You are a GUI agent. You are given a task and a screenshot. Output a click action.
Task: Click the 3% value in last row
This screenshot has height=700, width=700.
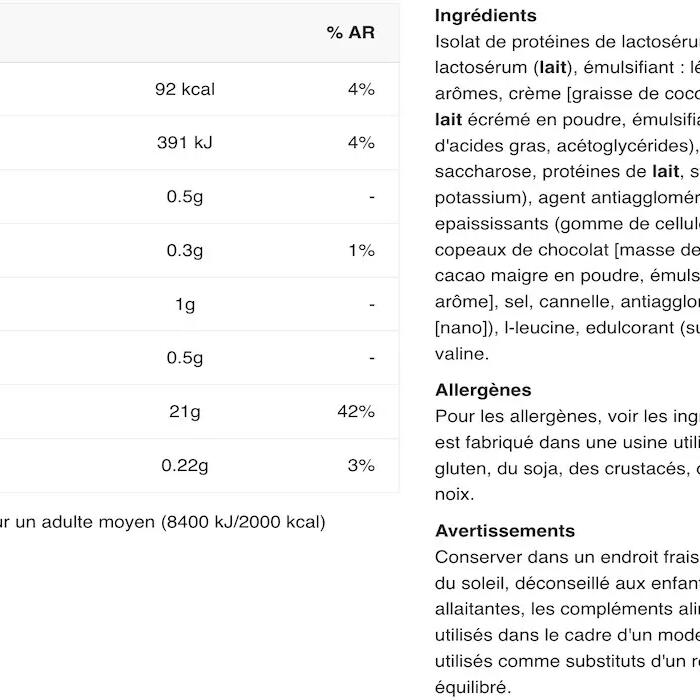tap(361, 466)
